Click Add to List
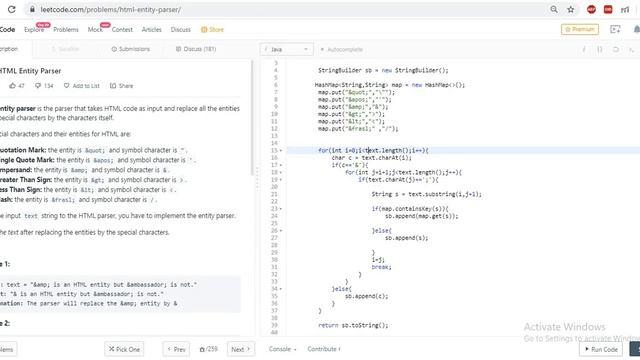The height and width of the screenshot is (360, 640). 82,86
